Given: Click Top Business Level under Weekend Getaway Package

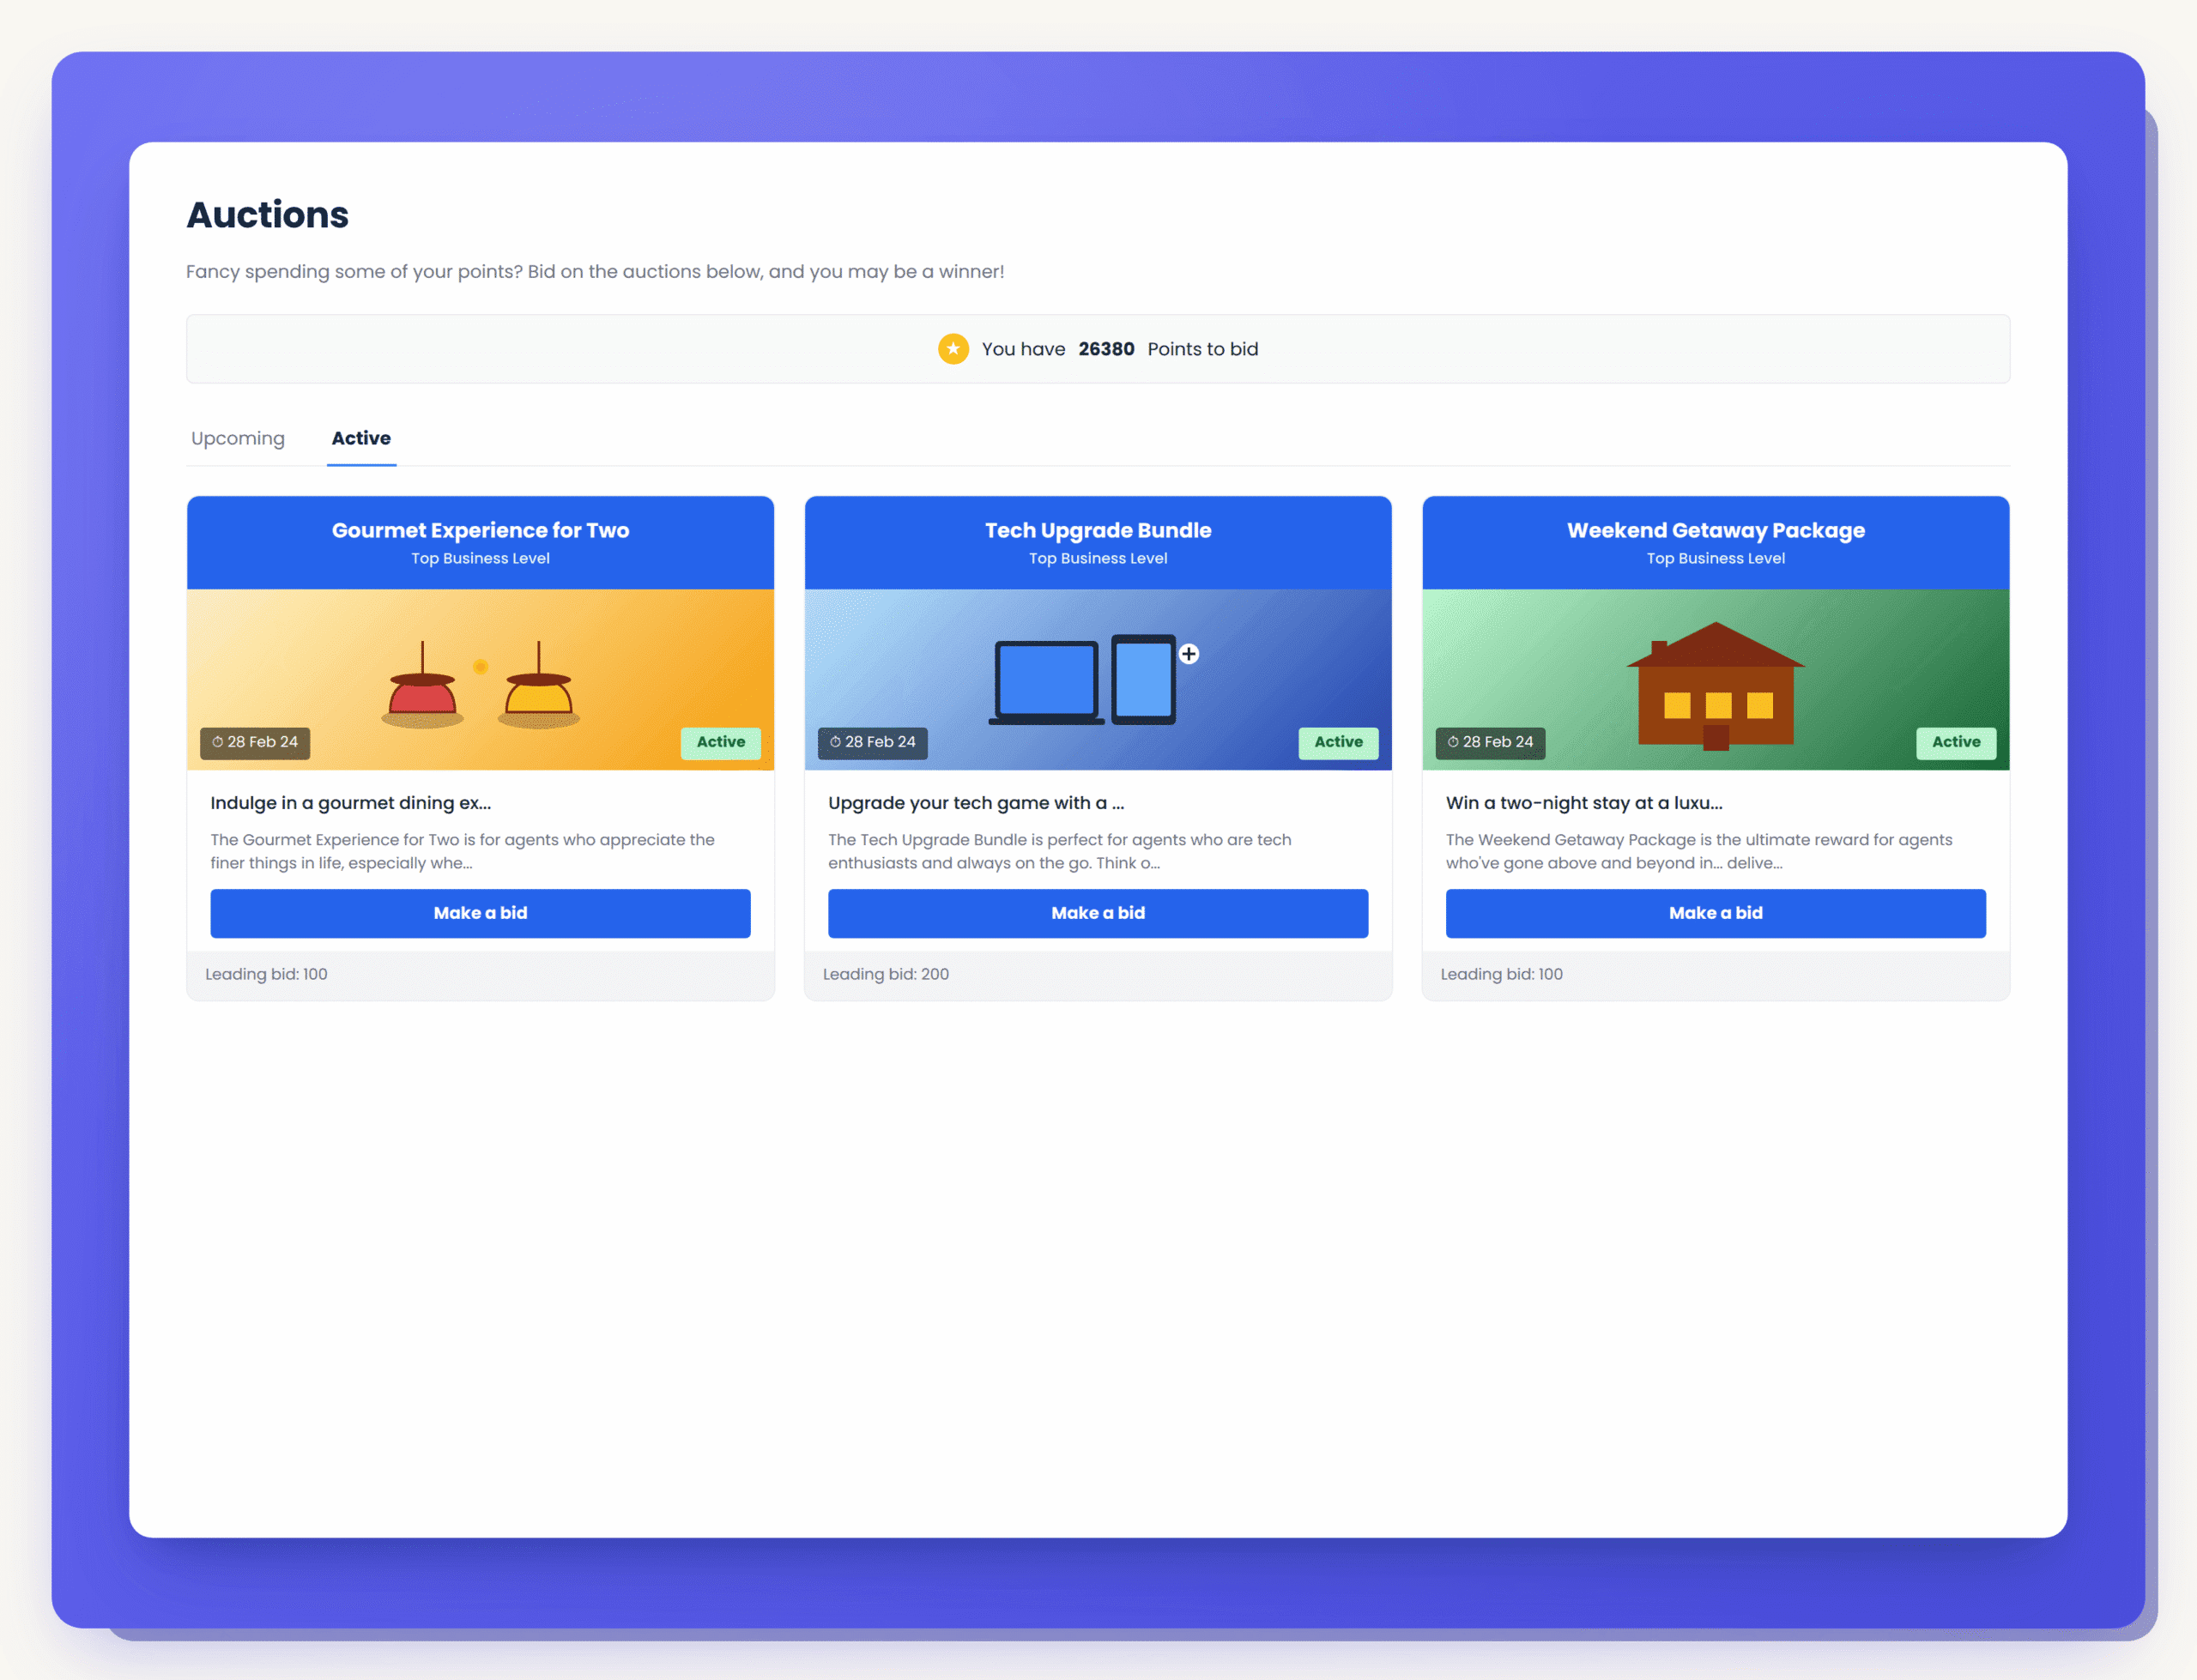Looking at the screenshot, I should (1715, 558).
